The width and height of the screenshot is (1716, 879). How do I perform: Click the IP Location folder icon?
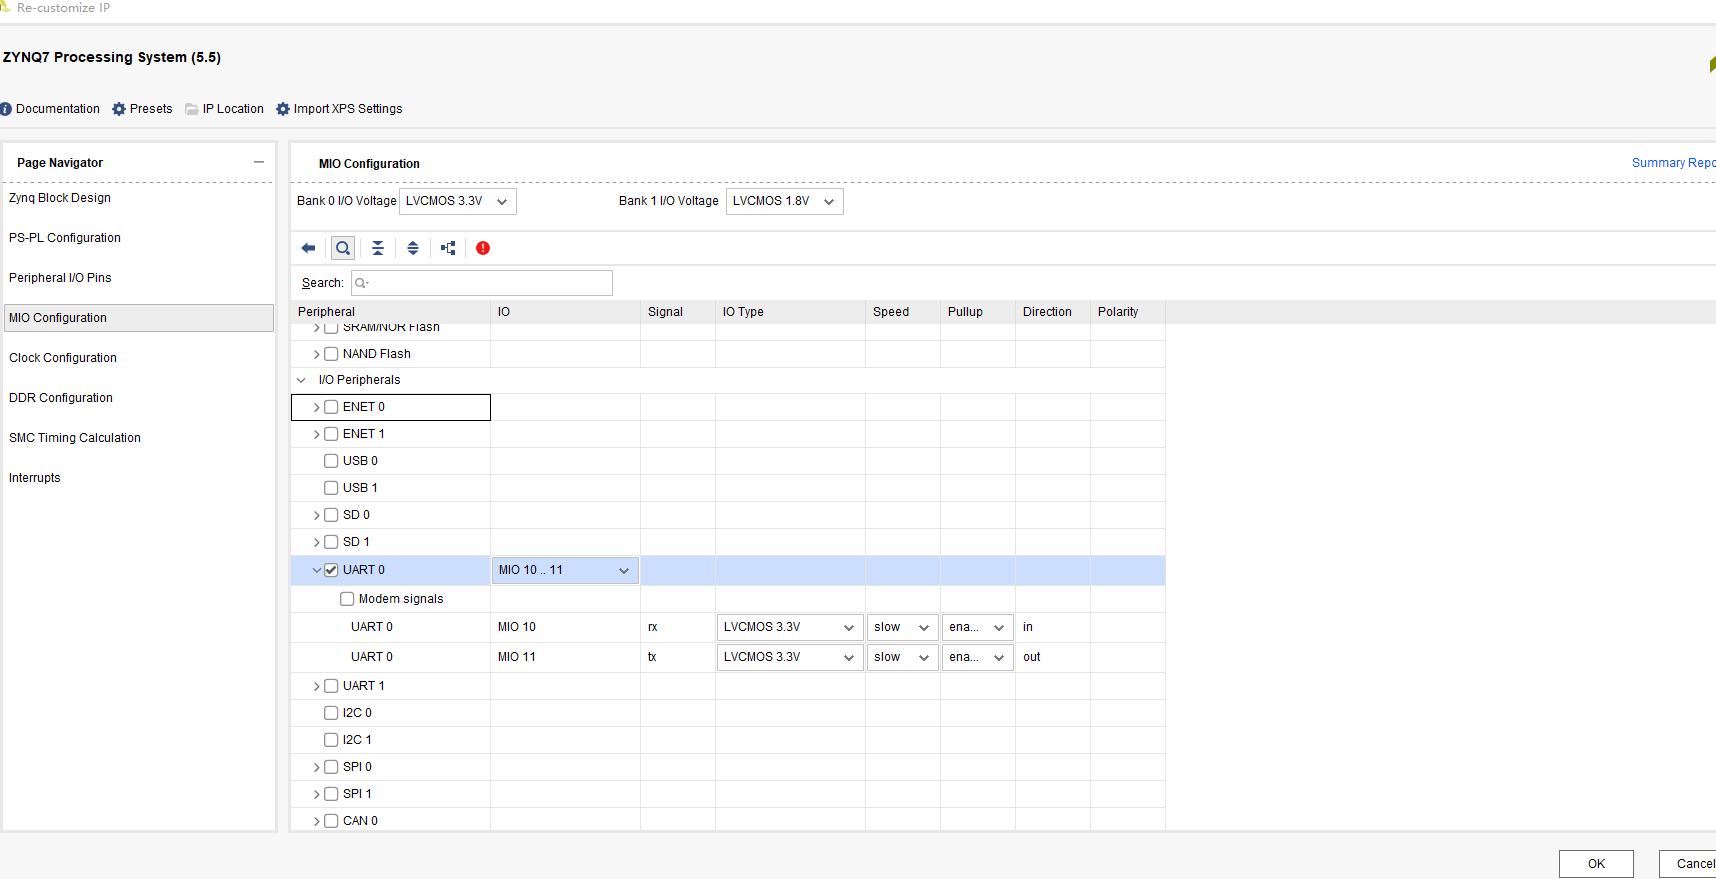pos(192,109)
